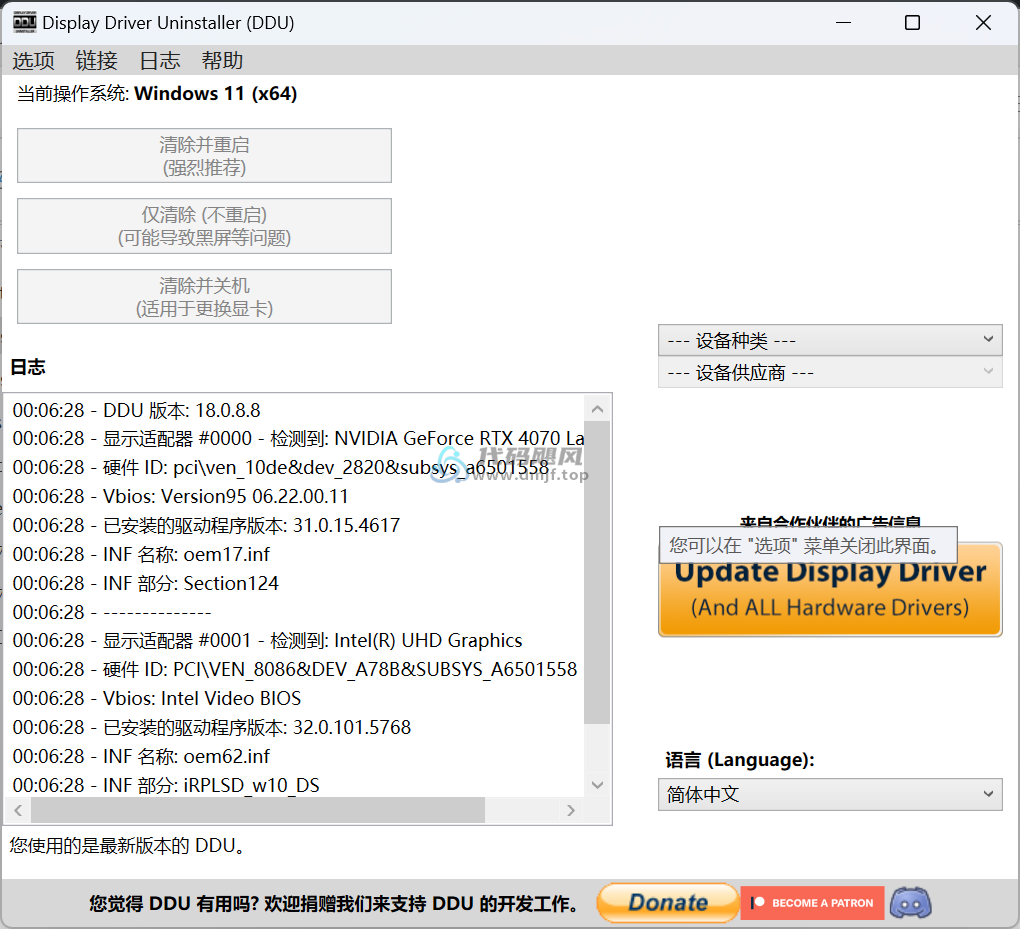The height and width of the screenshot is (929, 1020).
Task: Click horizontal scrollbar right arrow in log
Action: [x=570, y=811]
